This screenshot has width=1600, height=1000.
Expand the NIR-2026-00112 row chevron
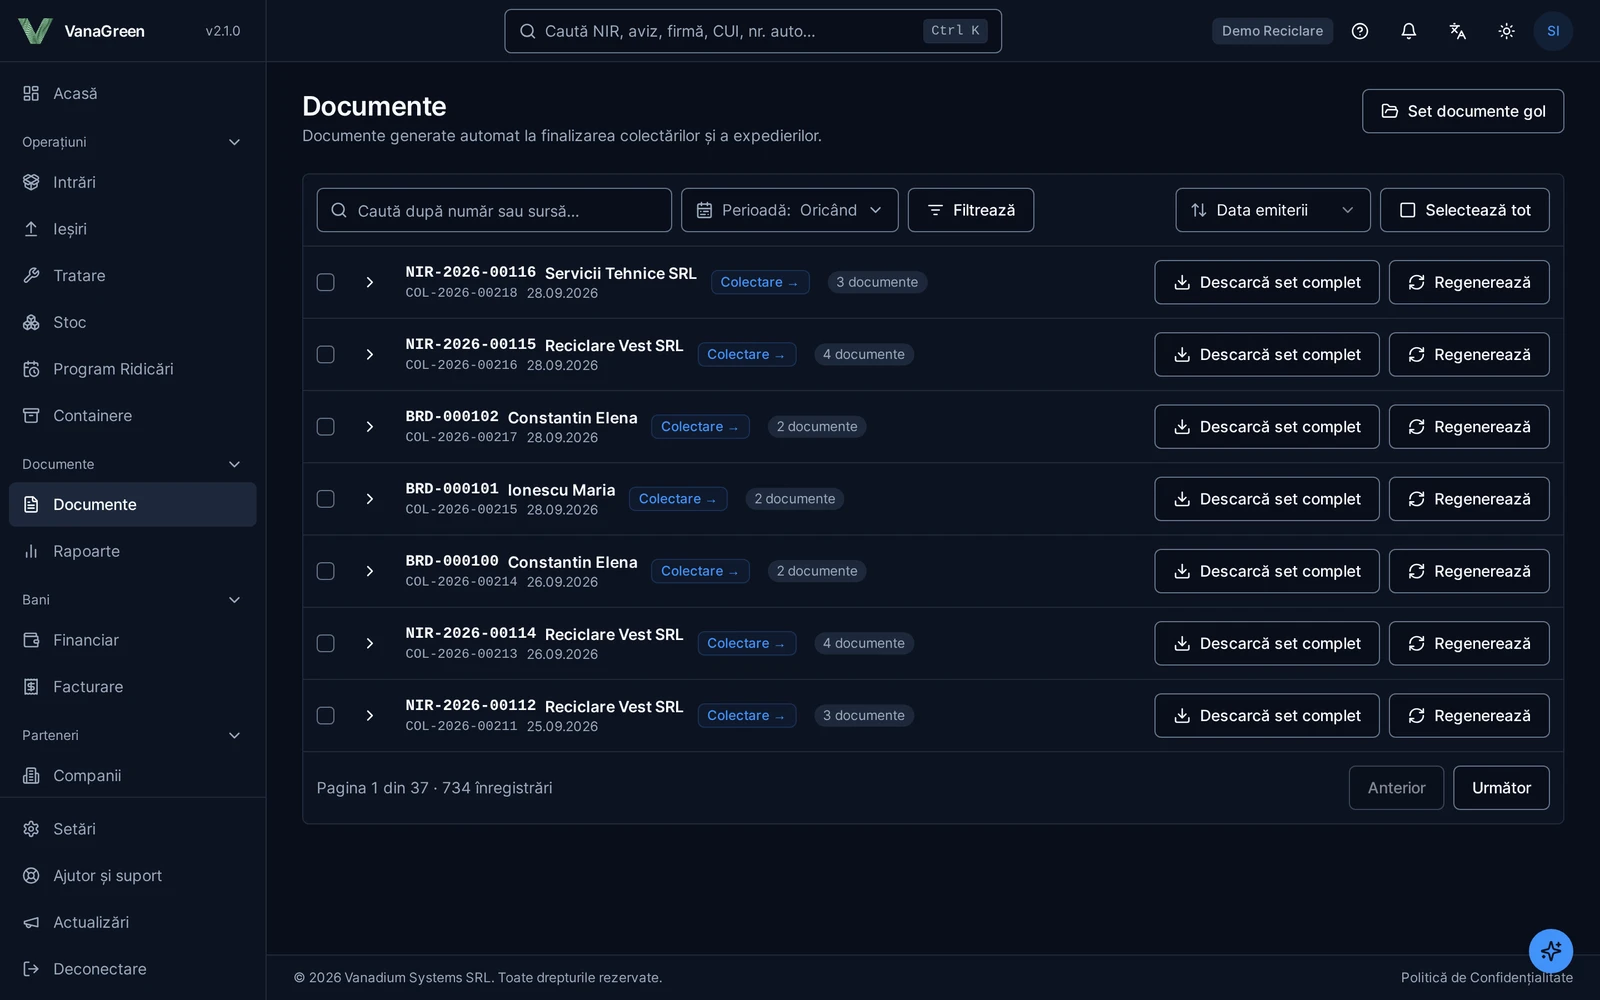click(x=370, y=716)
